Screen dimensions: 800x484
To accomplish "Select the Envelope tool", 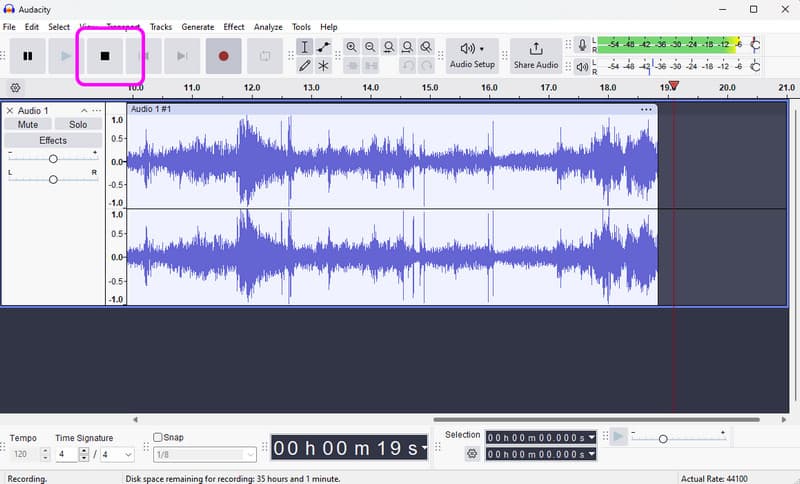I will click(x=323, y=47).
